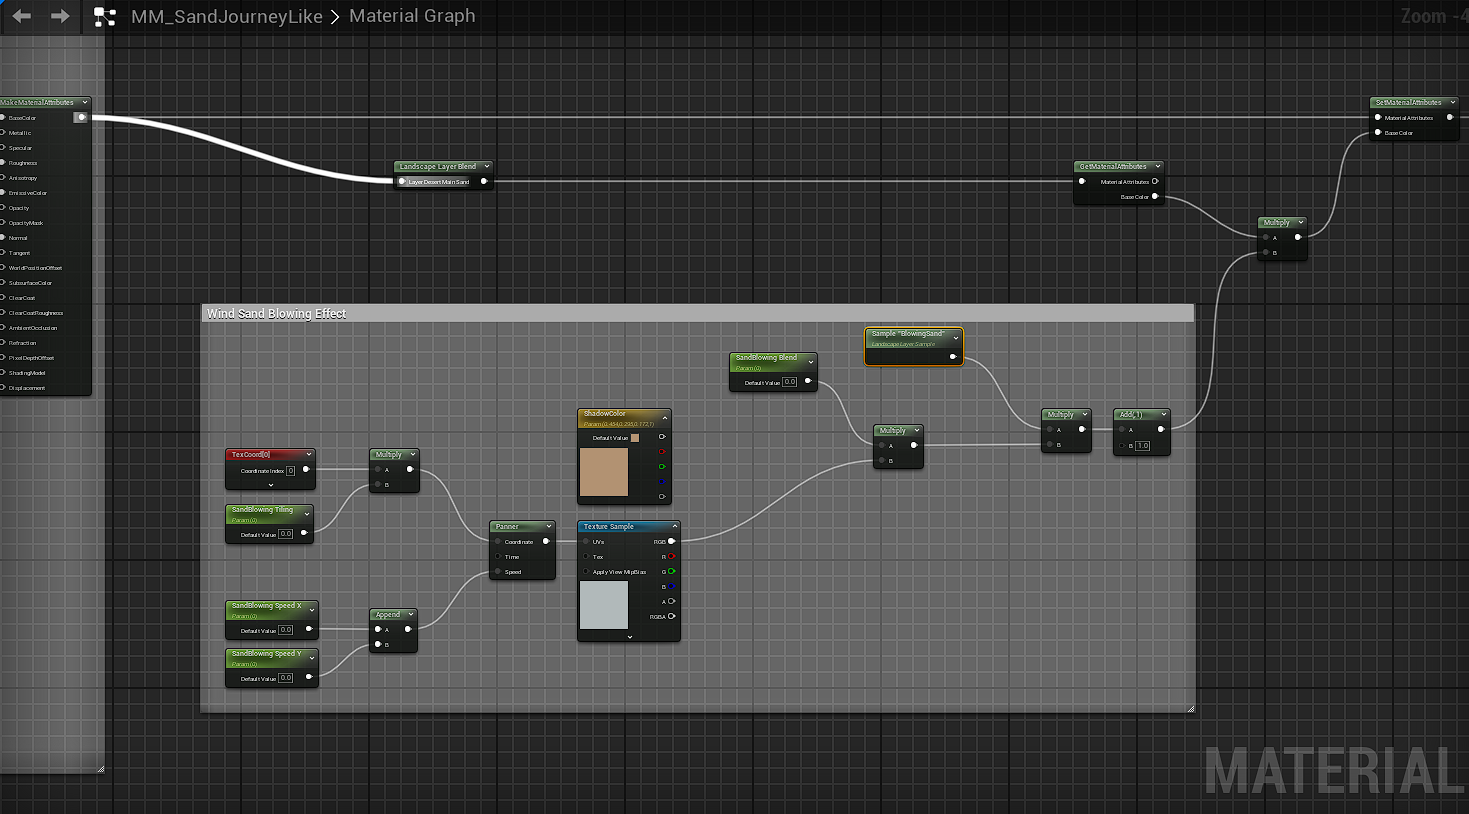Click the Panner Speed input pin

point(498,572)
